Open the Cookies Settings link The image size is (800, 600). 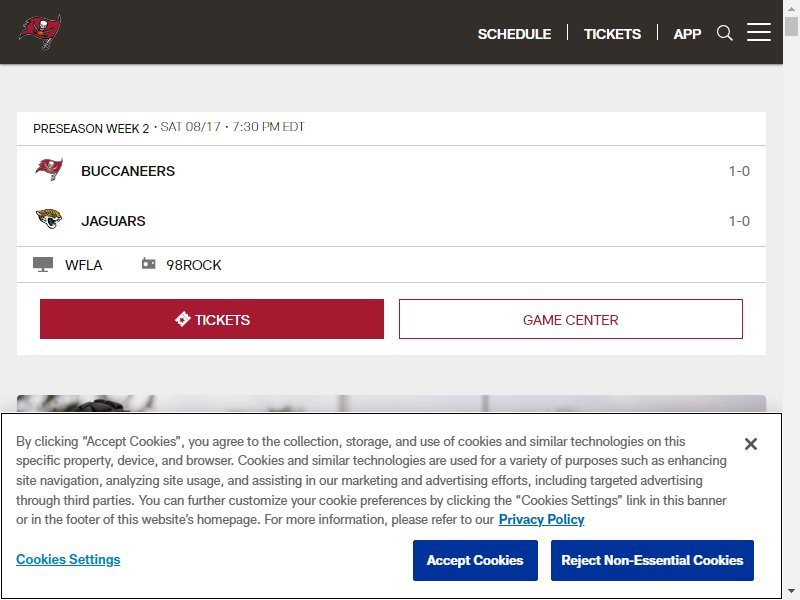[x=68, y=559]
